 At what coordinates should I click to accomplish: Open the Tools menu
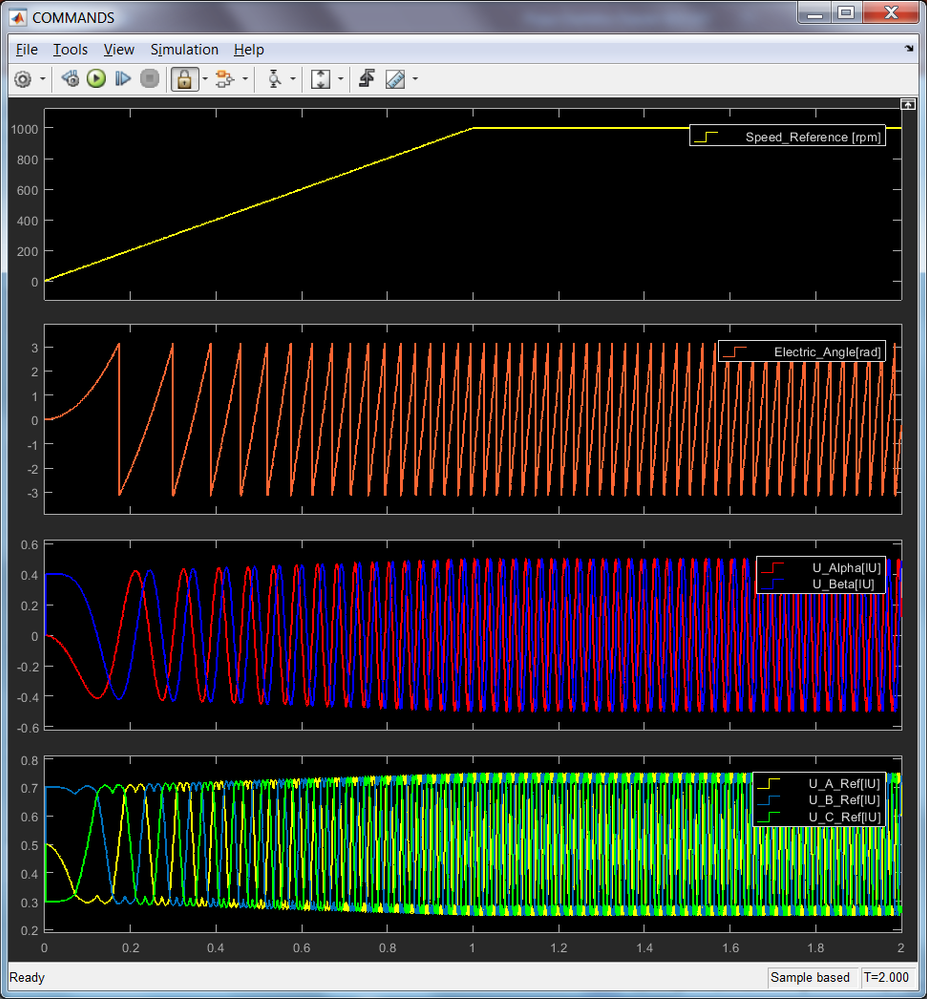pyautogui.click(x=70, y=49)
